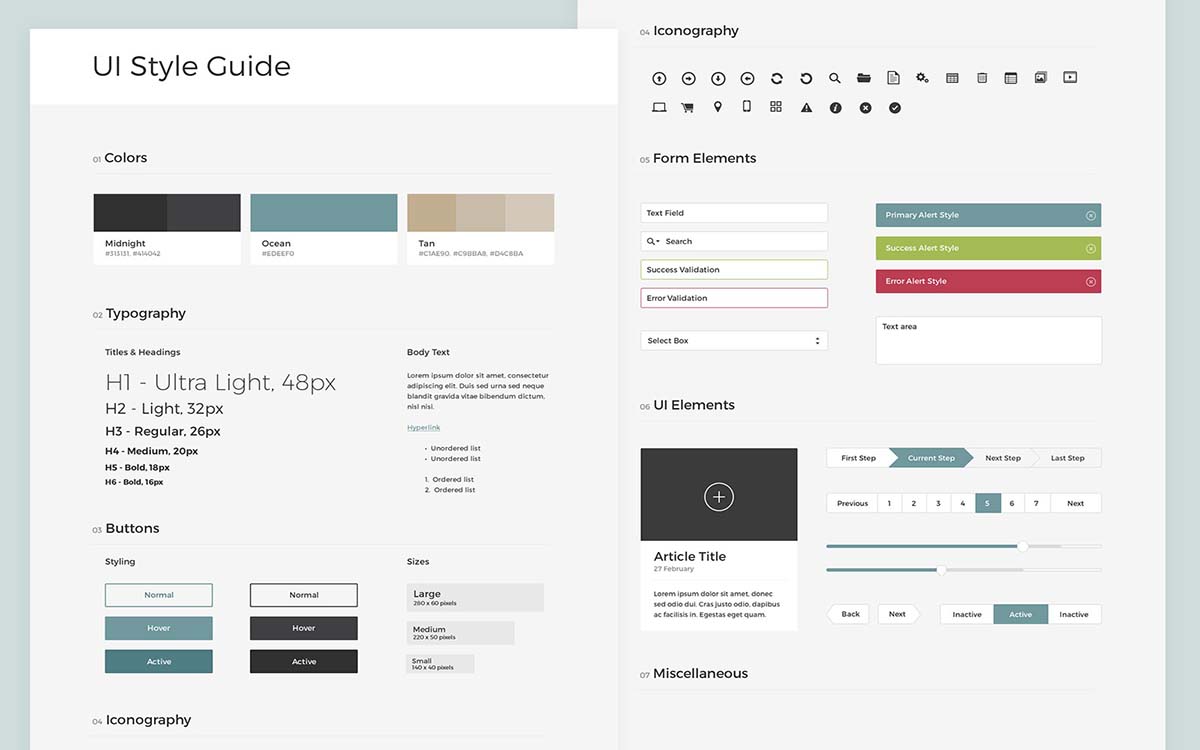
Task: Dismiss the Success Alert Style banner
Action: (x=1091, y=249)
